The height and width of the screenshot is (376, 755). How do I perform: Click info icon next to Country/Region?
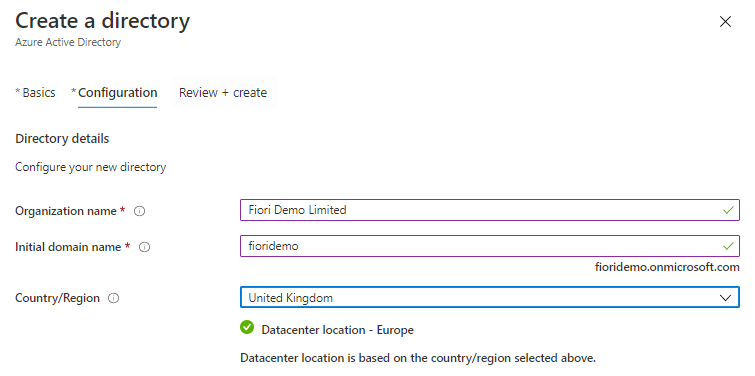coord(114,298)
